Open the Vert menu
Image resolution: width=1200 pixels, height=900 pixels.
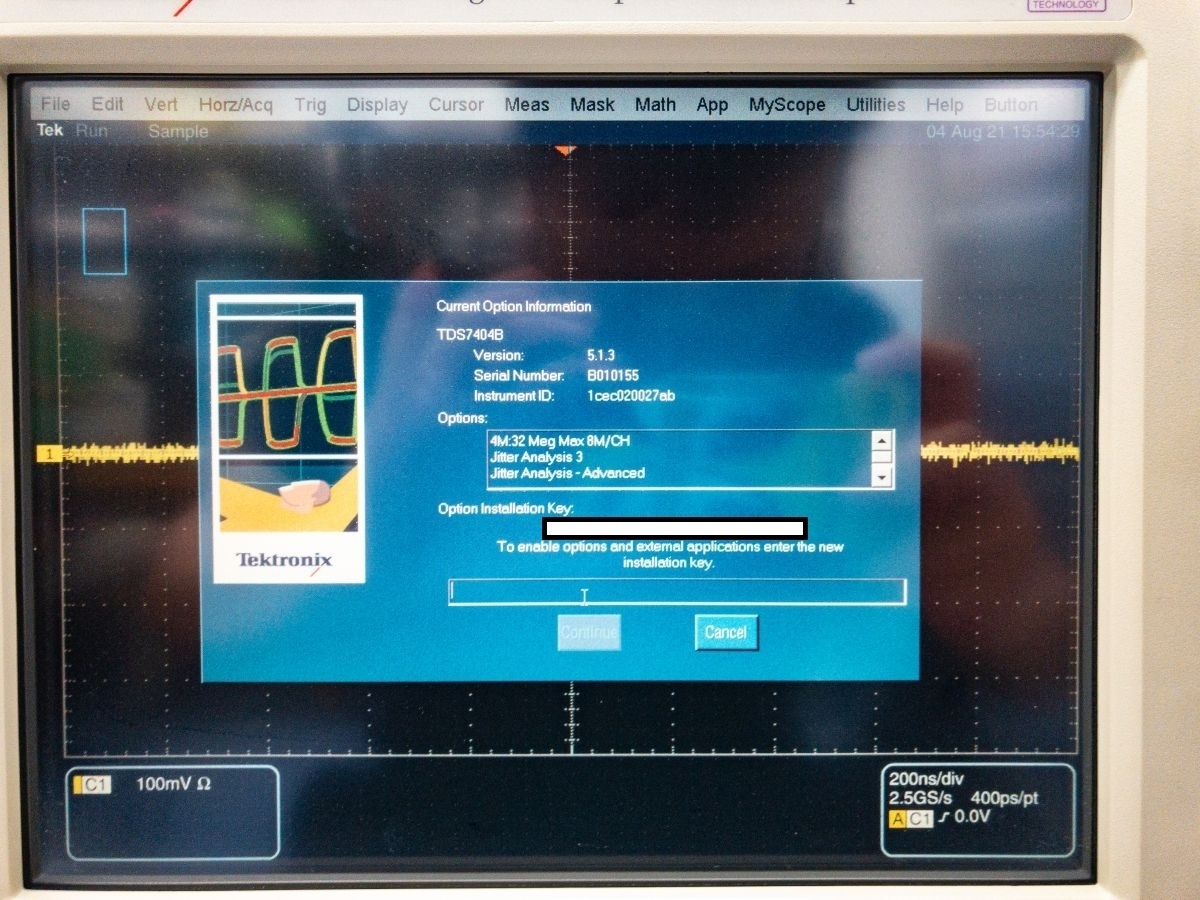pos(161,104)
